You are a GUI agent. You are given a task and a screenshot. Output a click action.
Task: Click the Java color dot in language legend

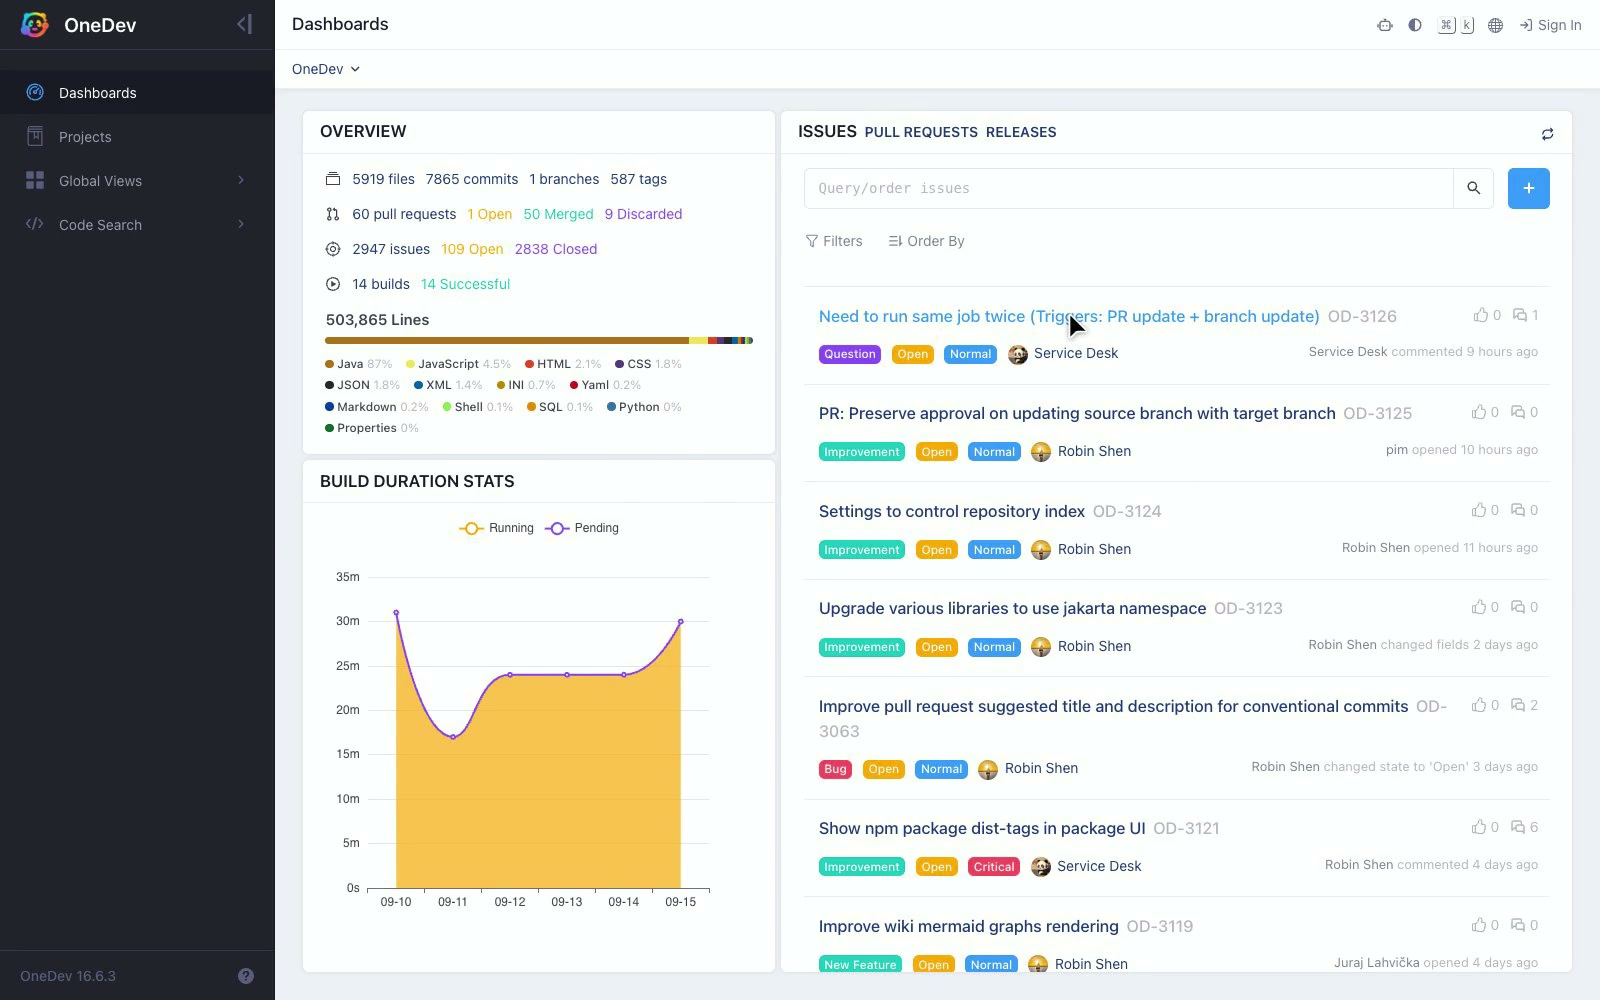[x=329, y=364]
